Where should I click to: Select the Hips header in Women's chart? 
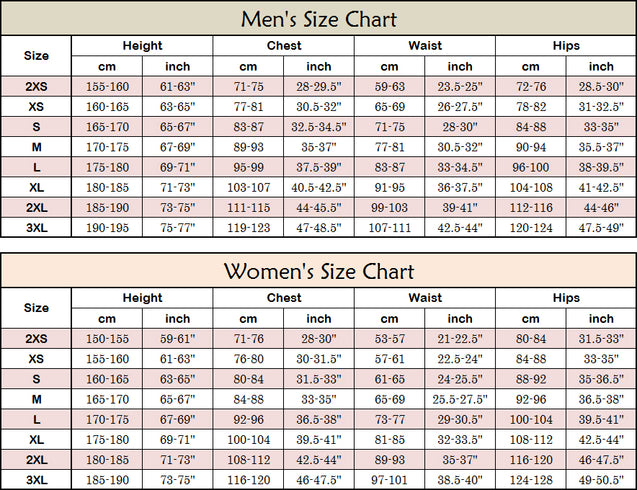[x=566, y=298]
